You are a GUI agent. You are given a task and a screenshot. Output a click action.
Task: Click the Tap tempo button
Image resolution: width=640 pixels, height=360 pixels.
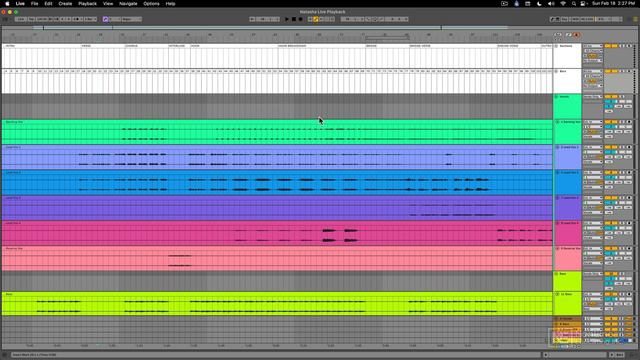click(31, 19)
